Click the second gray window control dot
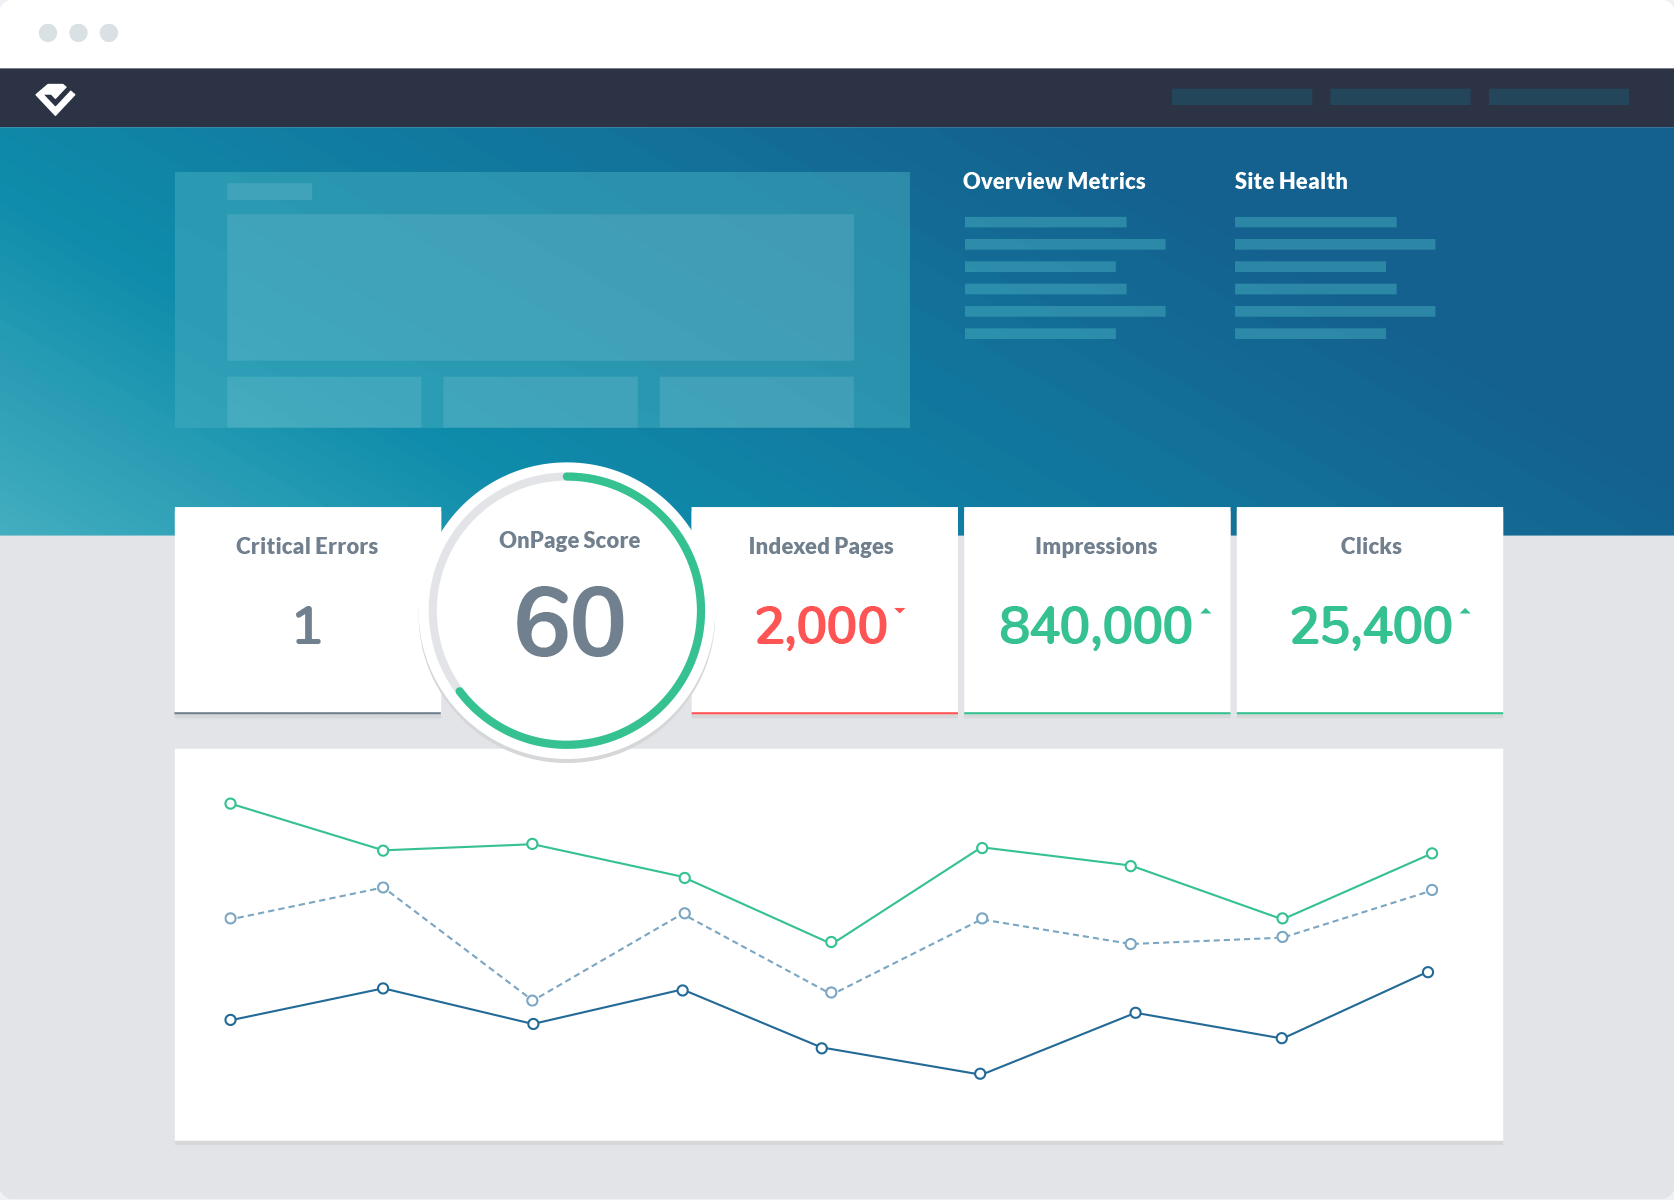 tap(78, 33)
